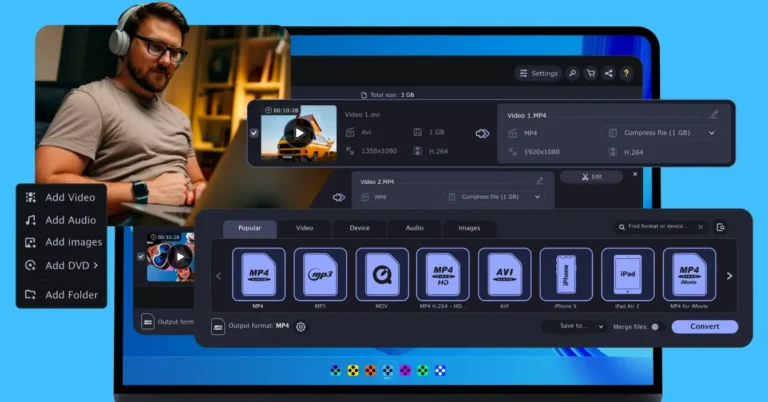Clear the format search field with X
The height and width of the screenshot is (402, 768).
coord(700,227)
